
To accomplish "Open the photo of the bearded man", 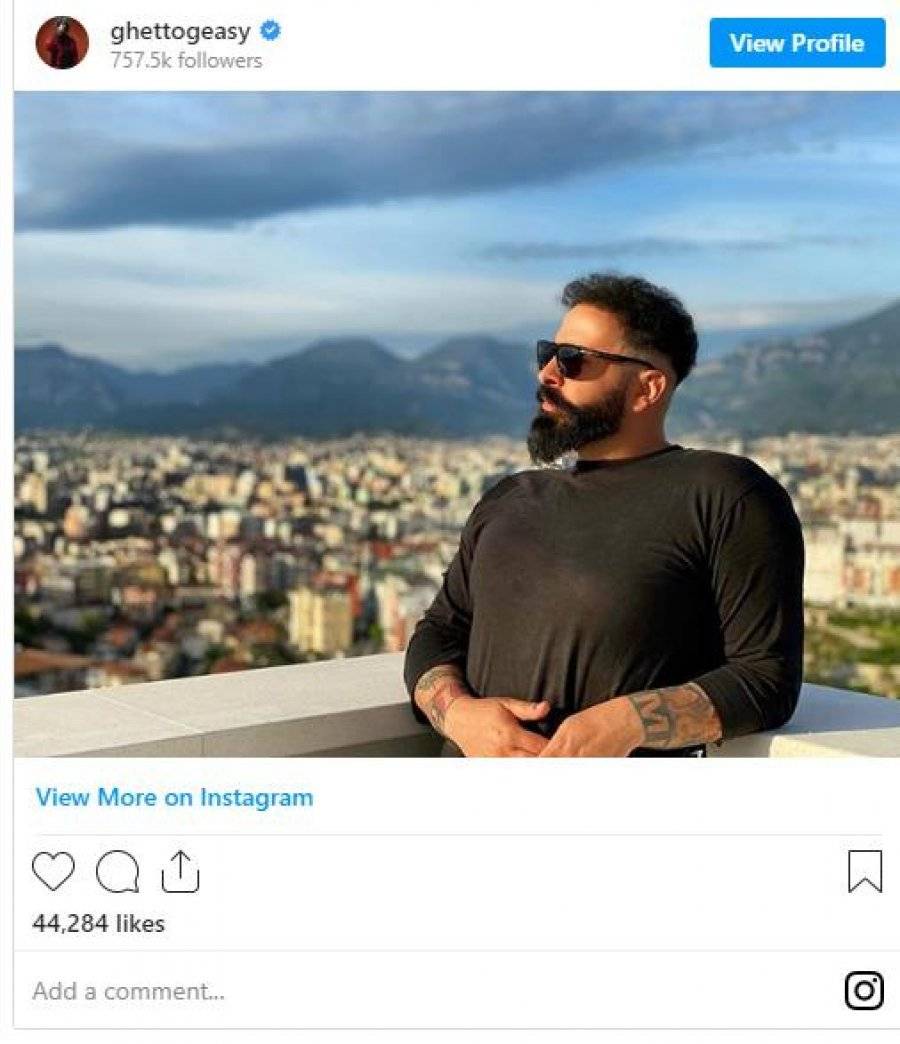I will point(457,424).
